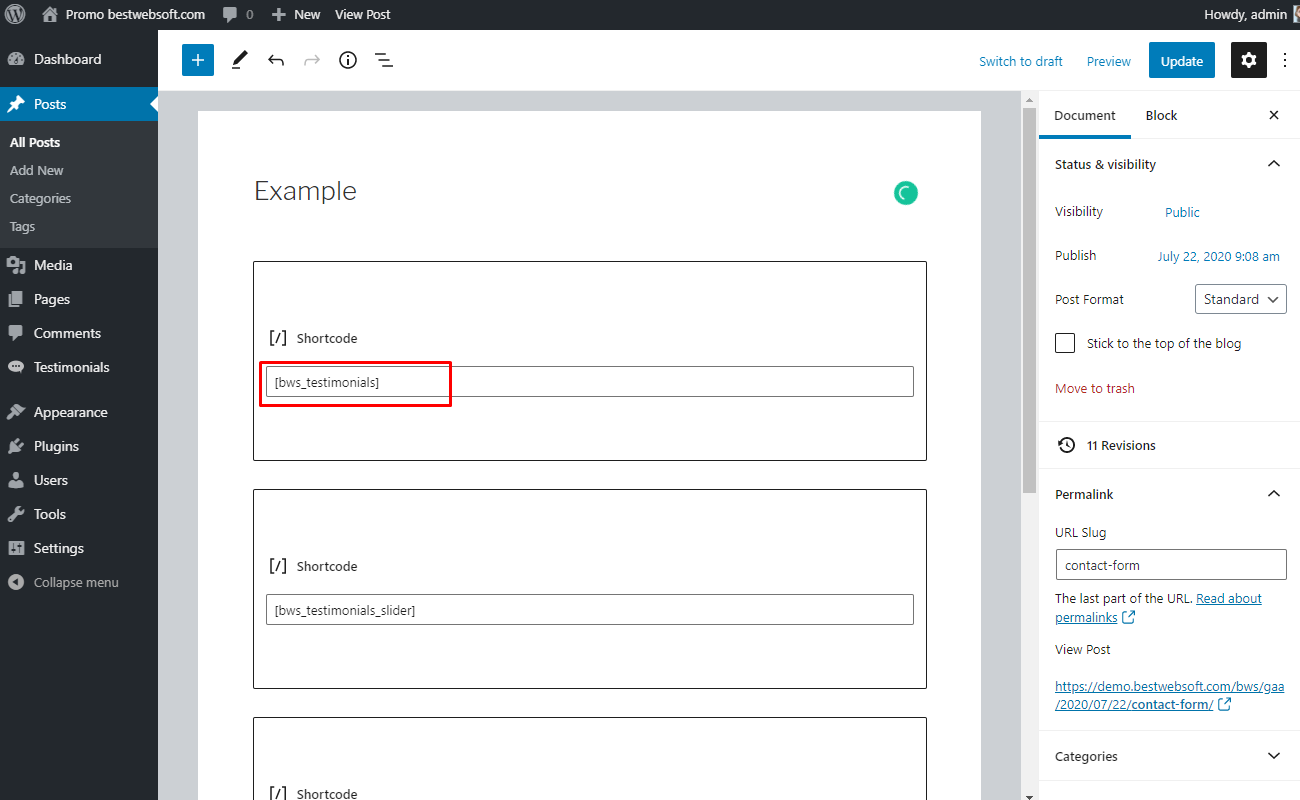This screenshot has height=800, width=1300.
Task: Open the Pages menu
Action: click(x=79, y=299)
